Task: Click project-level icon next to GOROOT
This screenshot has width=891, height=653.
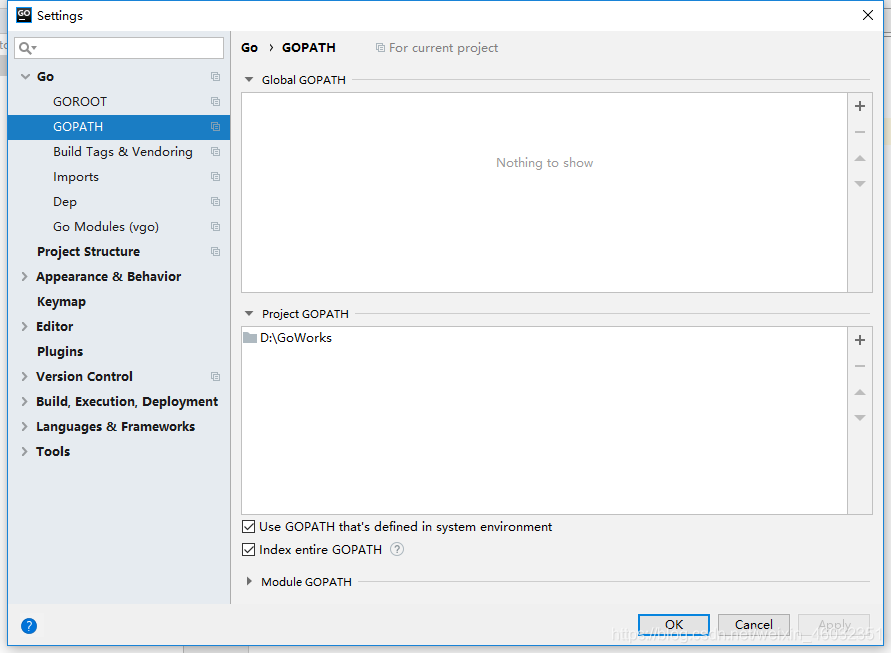Action: (x=215, y=102)
